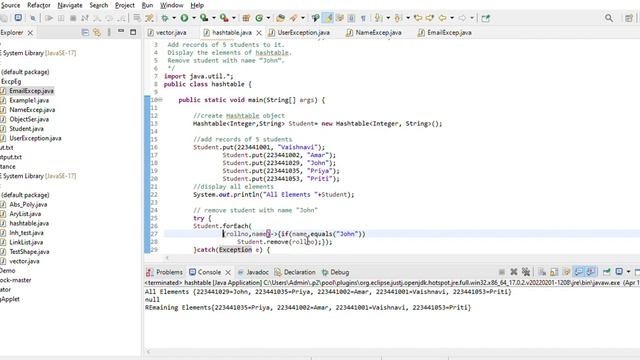Click the Pin Editor toolbar icon
This screenshot has width=640, height=360.
point(485,18)
